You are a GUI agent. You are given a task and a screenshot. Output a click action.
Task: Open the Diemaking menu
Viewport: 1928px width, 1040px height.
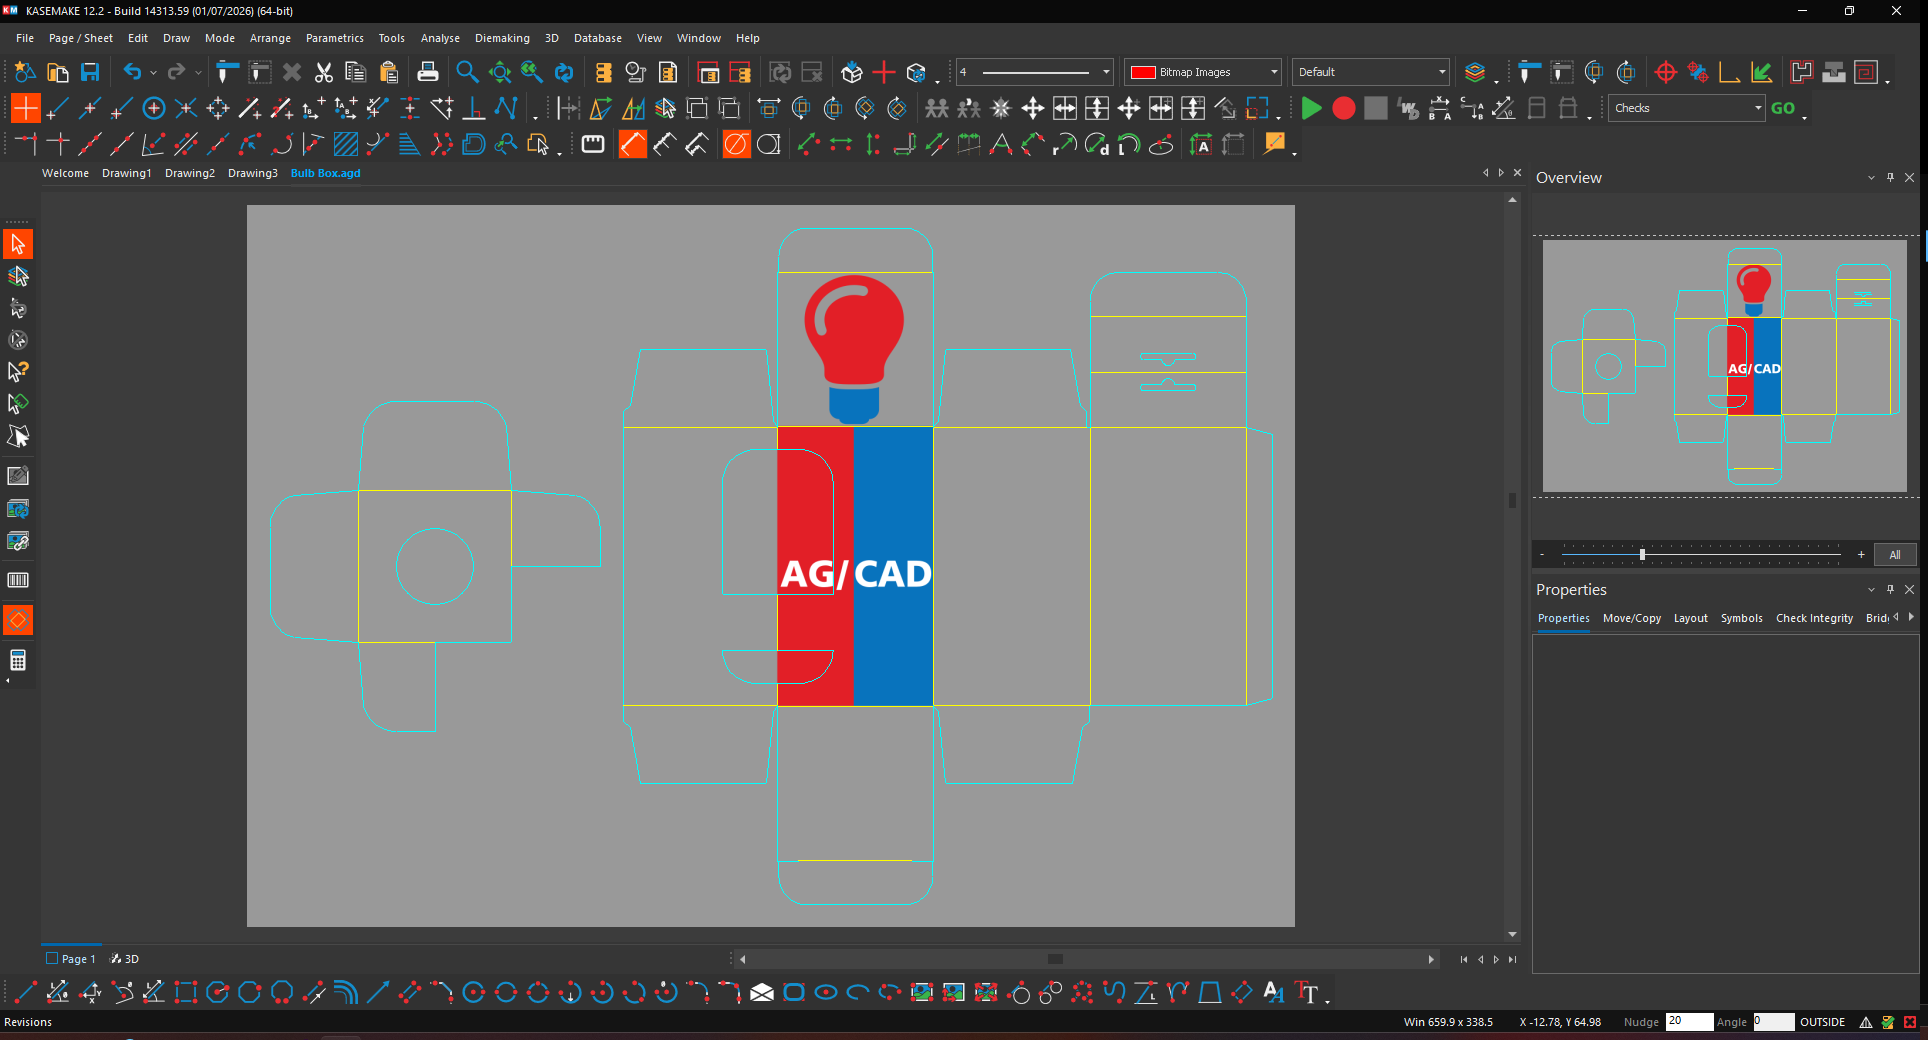pyautogui.click(x=502, y=38)
